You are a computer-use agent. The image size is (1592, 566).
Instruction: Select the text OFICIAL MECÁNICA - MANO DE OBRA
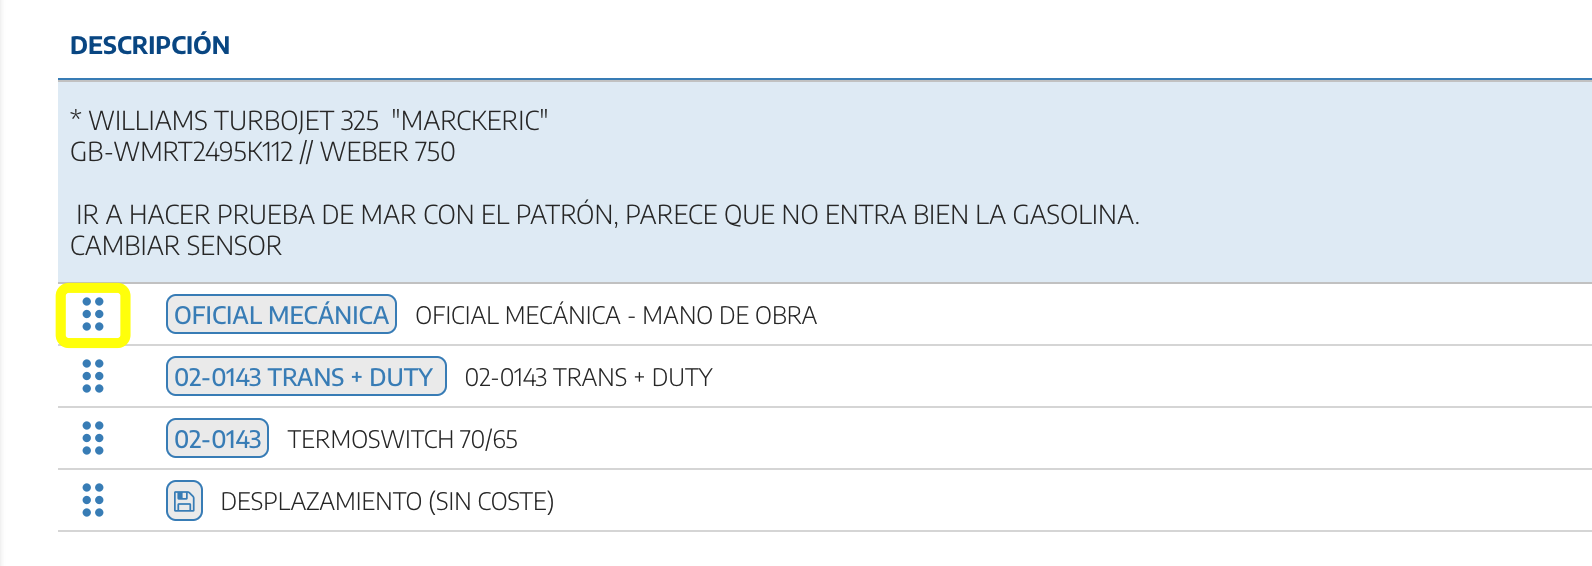(616, 315)
